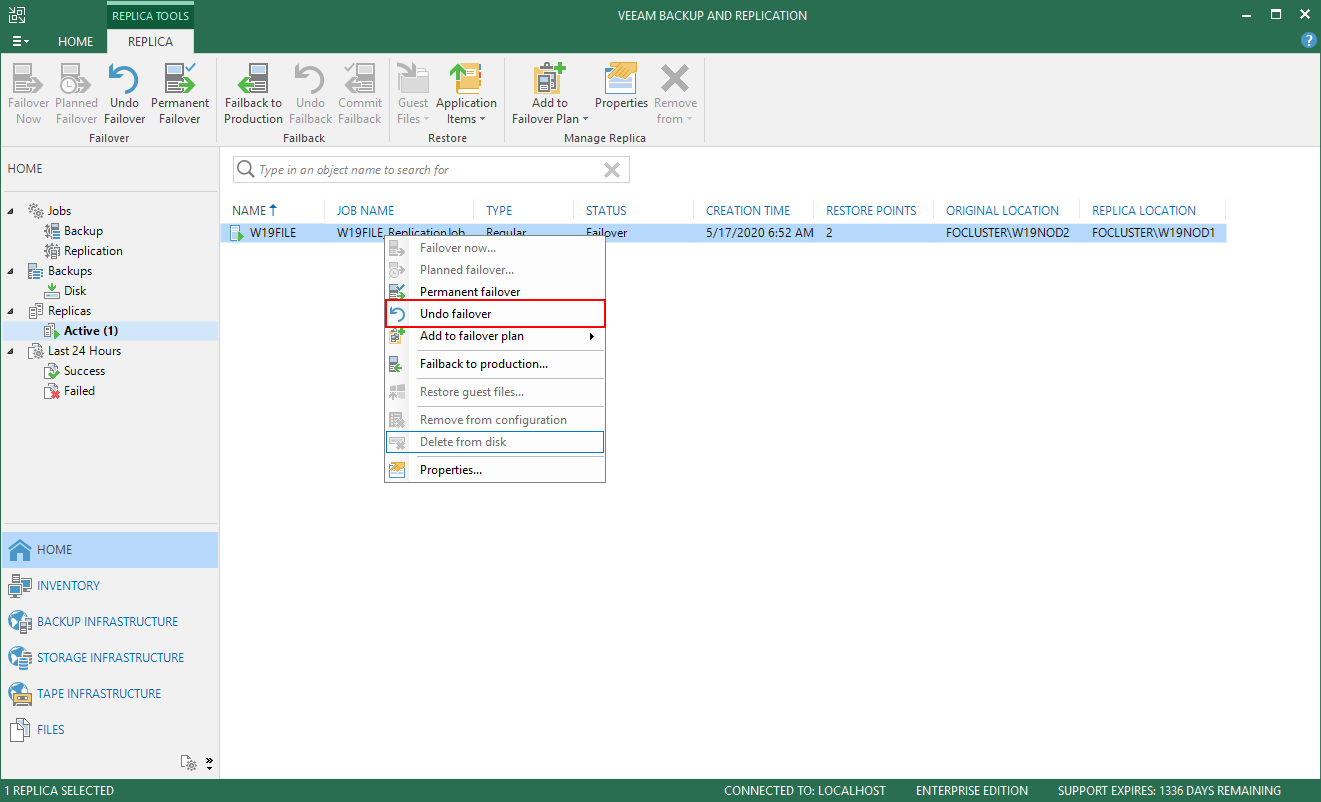Sort by the TYPE column header
This screenshot has width=1321, height=802.
pos(499,211)
